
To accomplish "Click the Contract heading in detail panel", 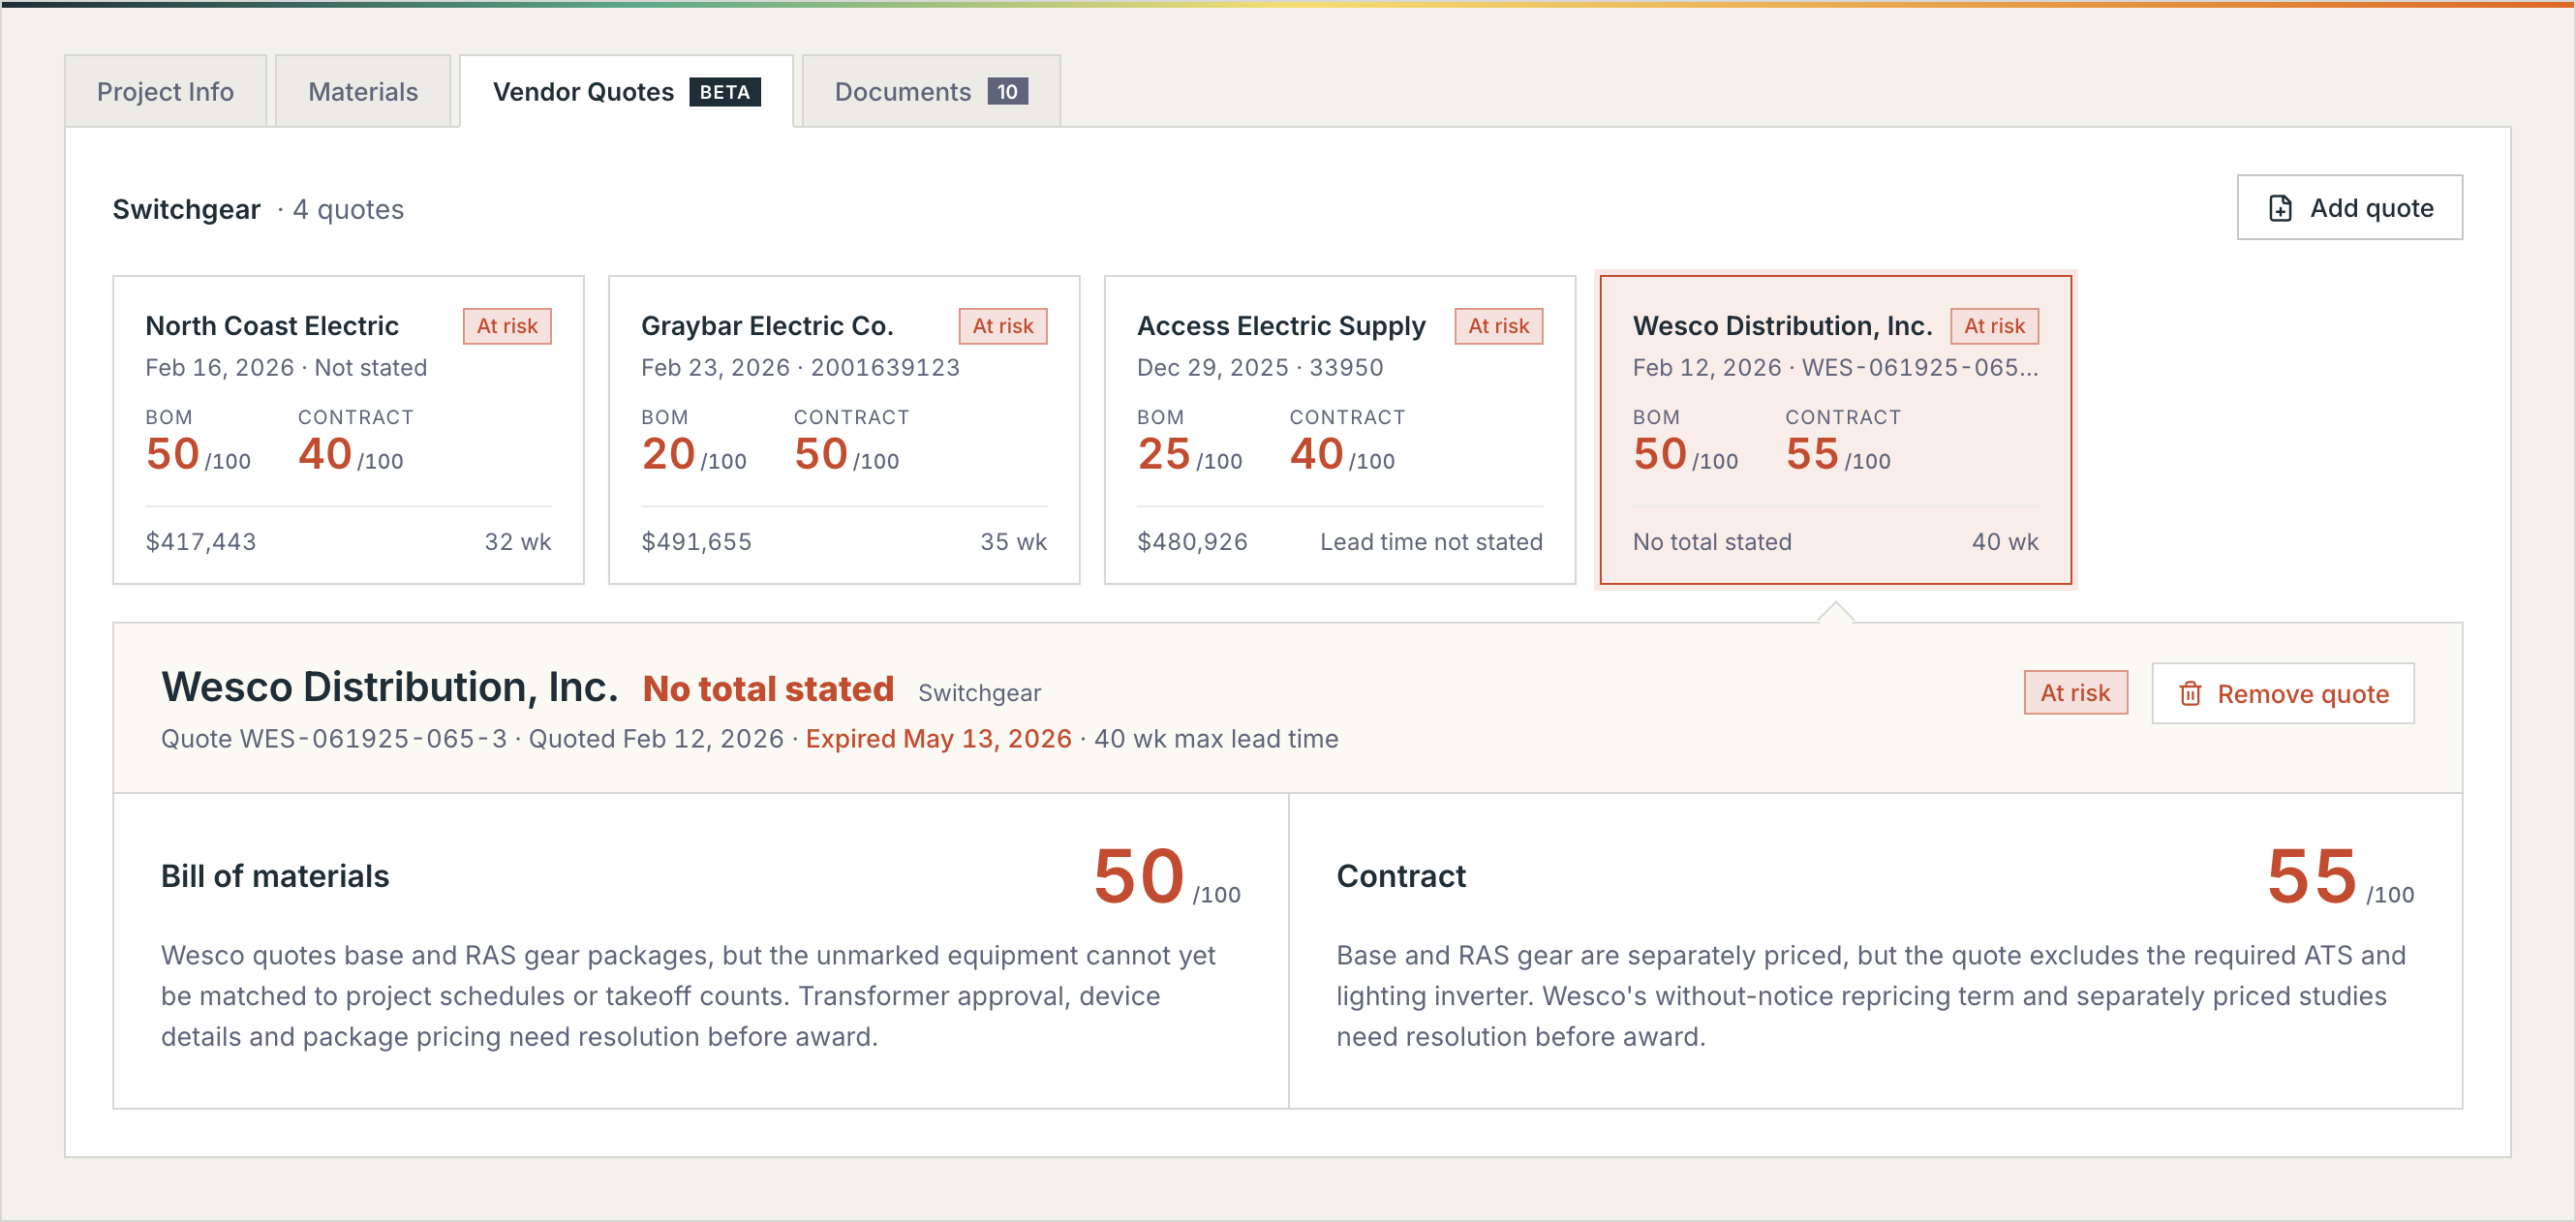I will point(1401,876).
